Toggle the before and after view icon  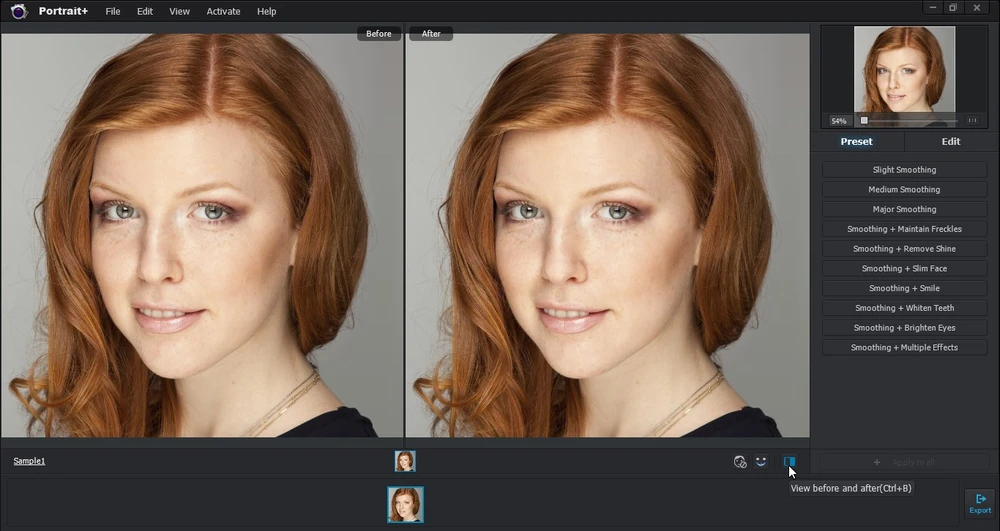(x=789, y=461)
